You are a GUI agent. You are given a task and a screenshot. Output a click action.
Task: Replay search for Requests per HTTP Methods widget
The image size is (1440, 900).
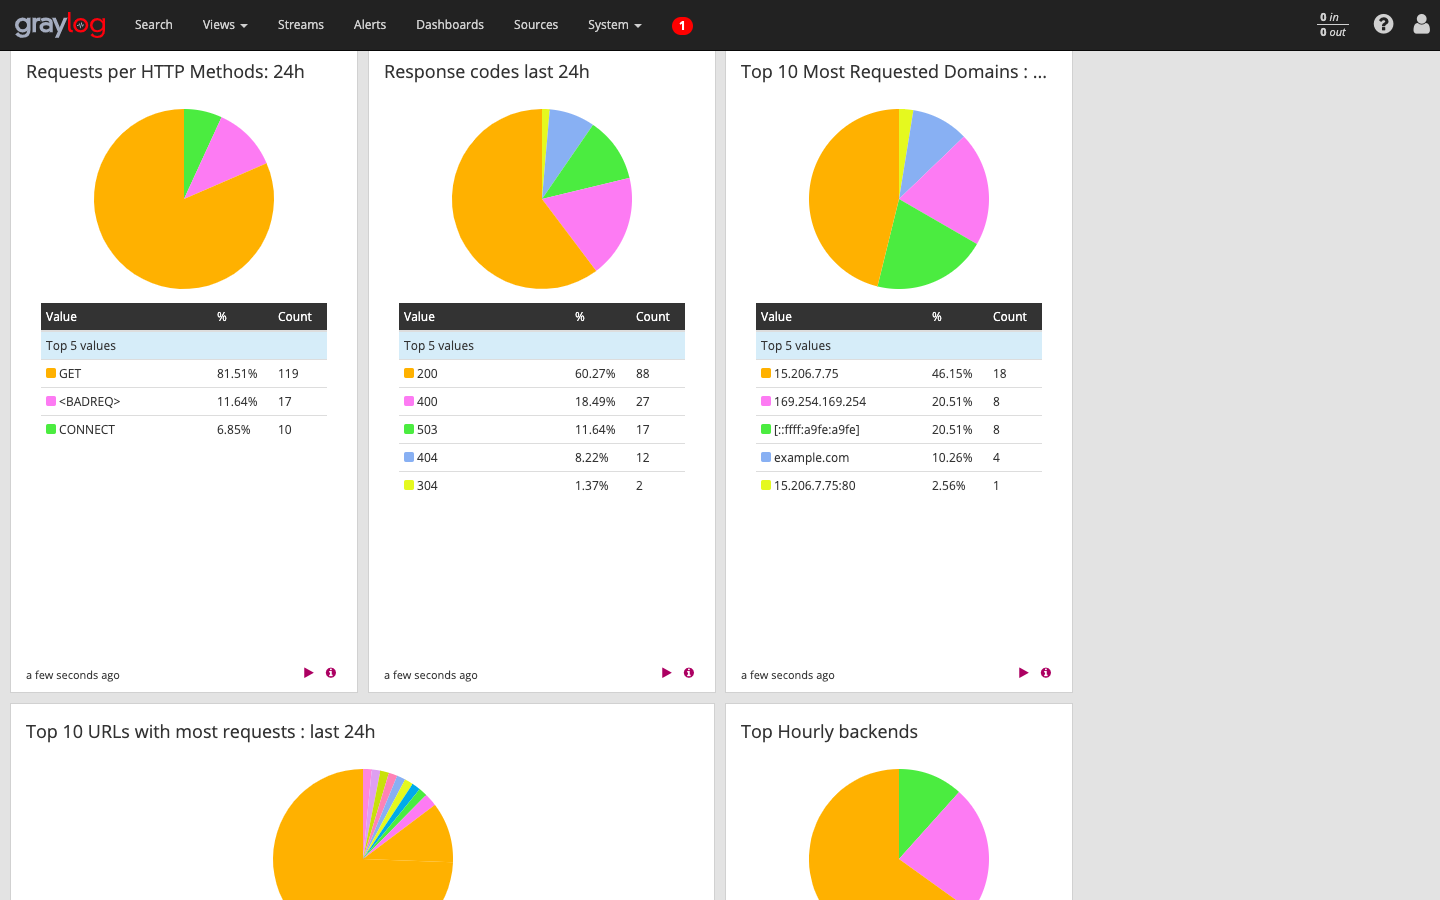coord(308,673)
